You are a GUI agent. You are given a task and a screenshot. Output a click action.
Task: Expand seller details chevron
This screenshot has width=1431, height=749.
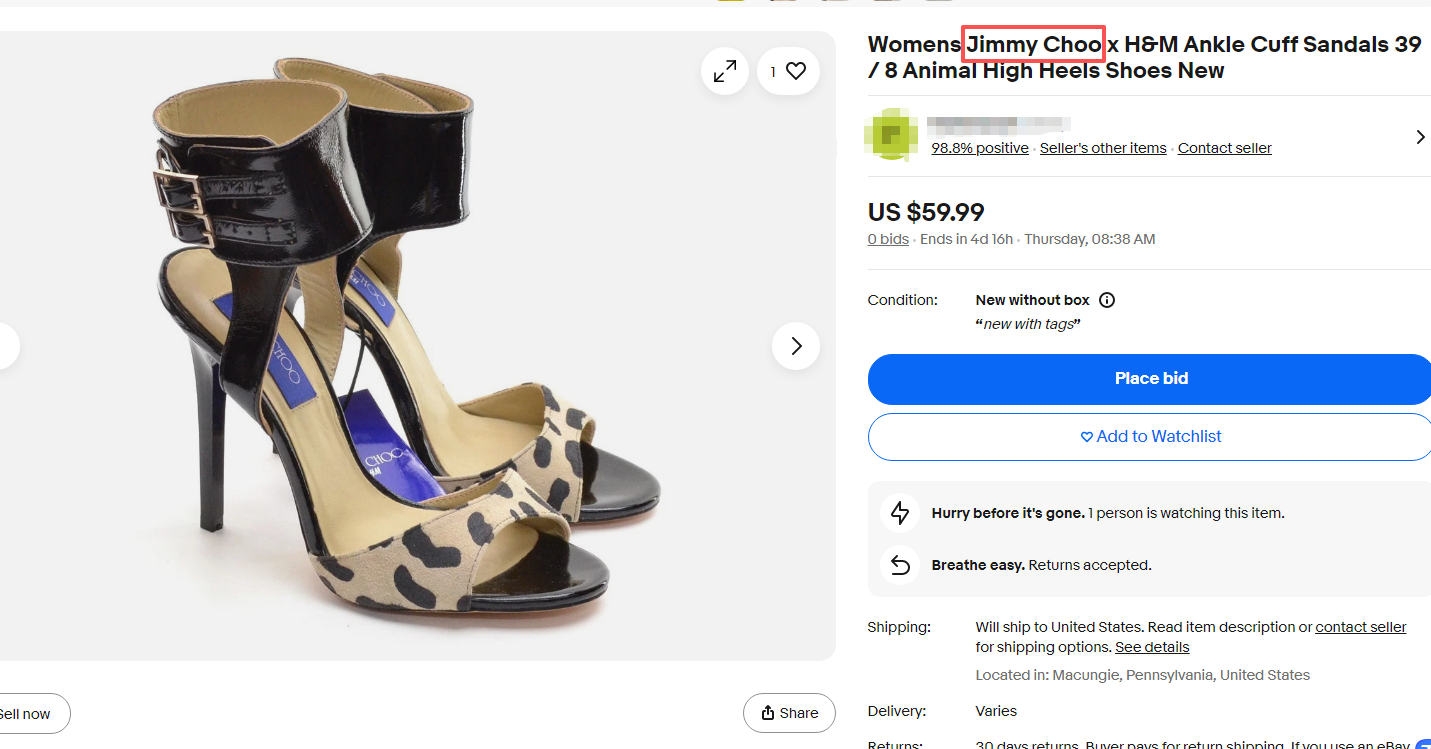click(x=1420, y=137)
